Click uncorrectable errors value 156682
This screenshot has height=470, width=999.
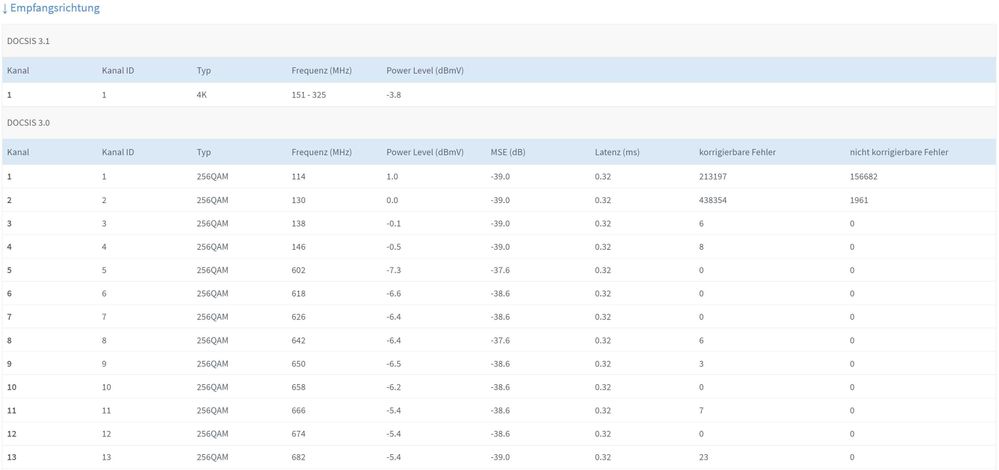[864, 177]
